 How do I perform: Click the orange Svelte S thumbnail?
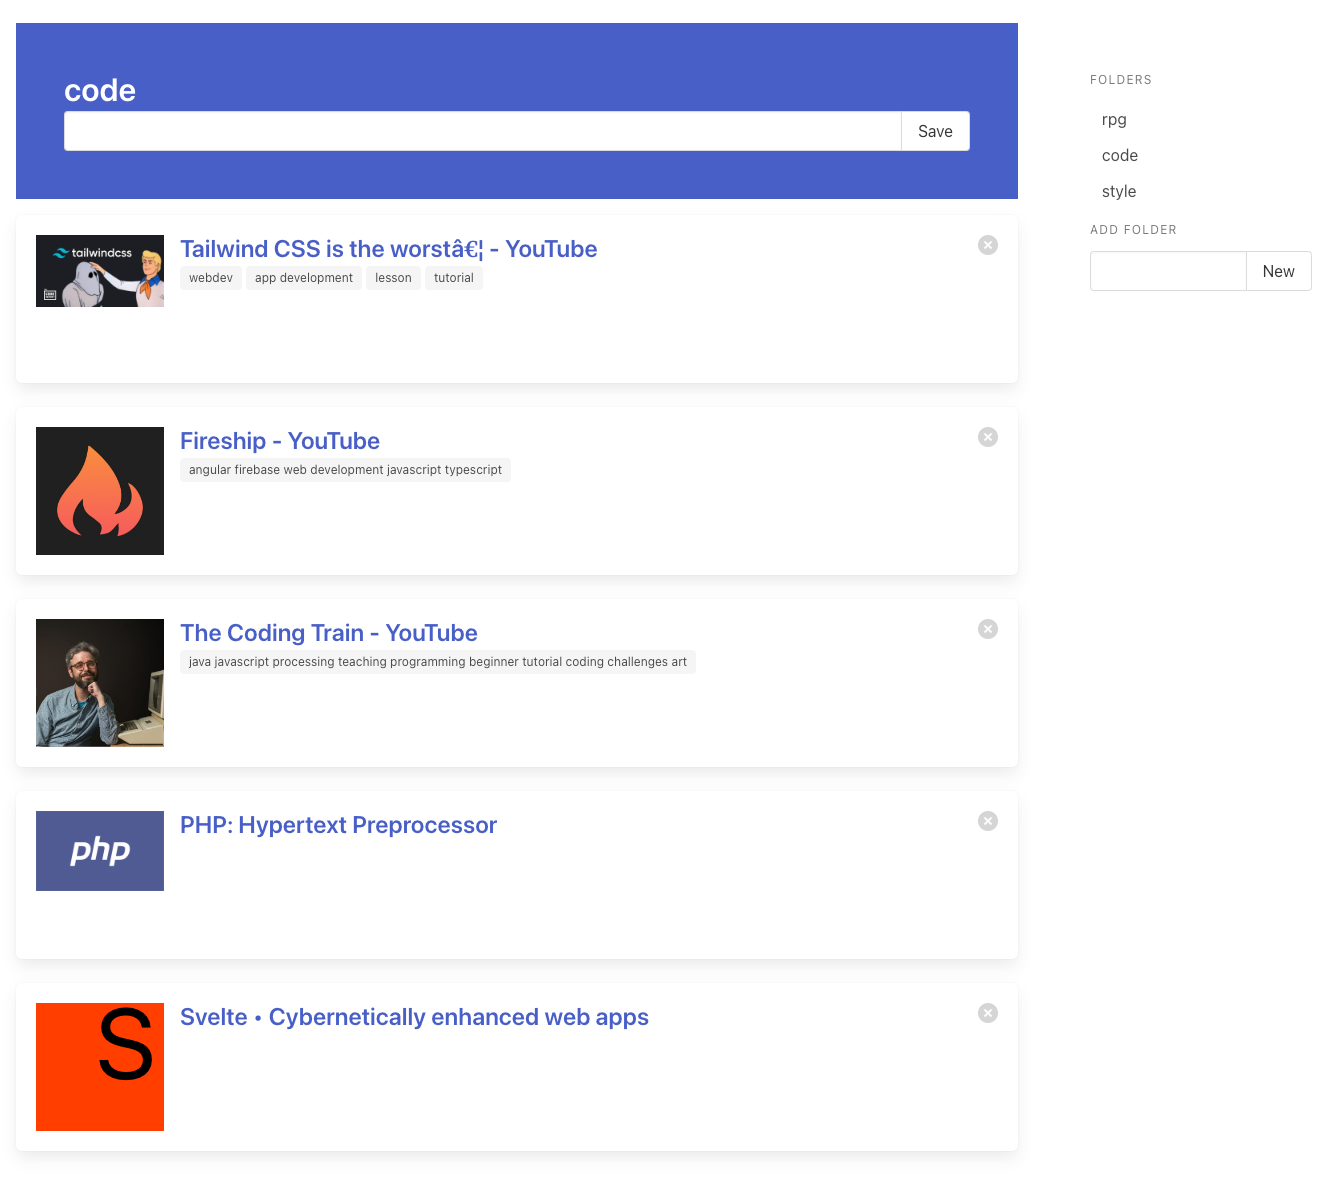coord(100,1067)
